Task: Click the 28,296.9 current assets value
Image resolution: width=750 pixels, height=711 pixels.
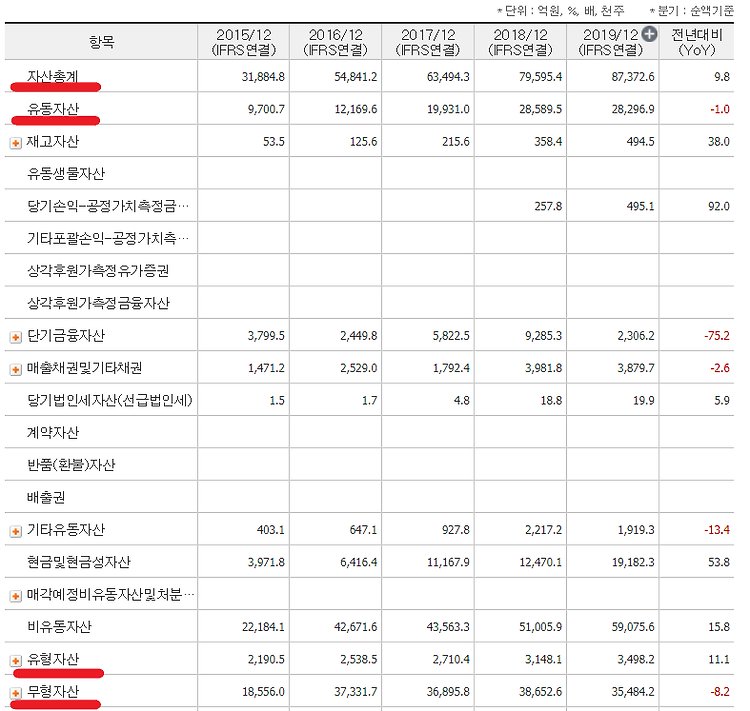Action: coord(633,110)
